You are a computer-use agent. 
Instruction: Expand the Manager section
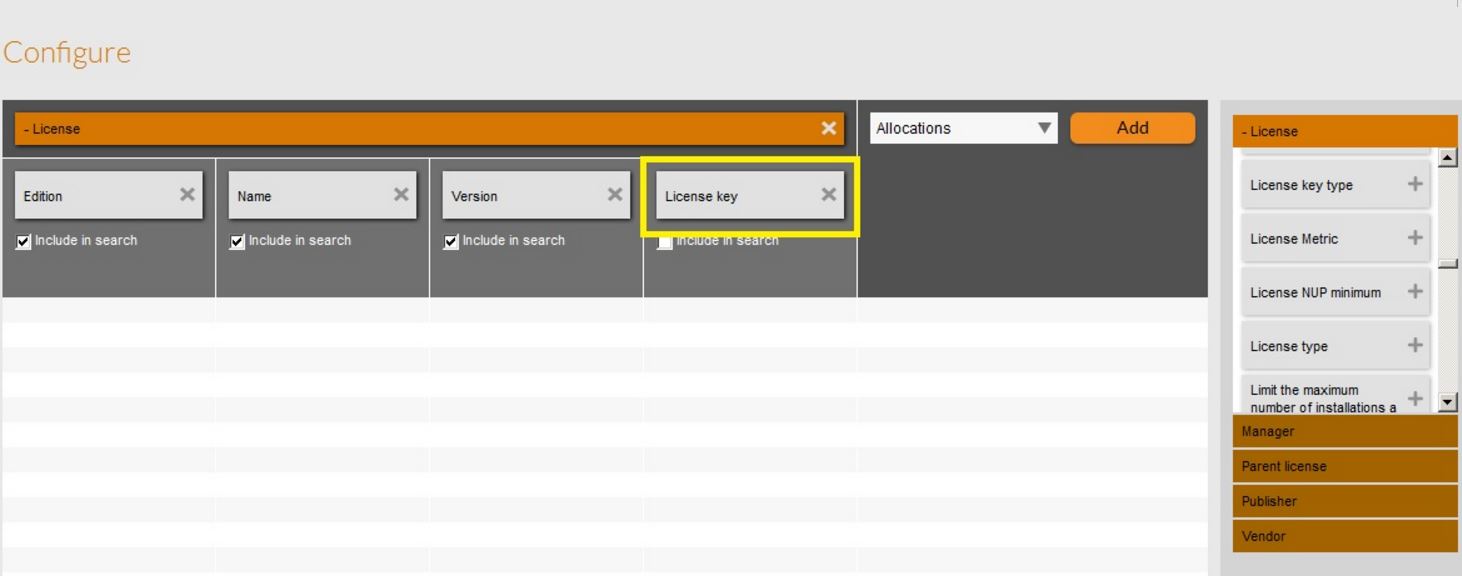click(x=1345, y=432)
